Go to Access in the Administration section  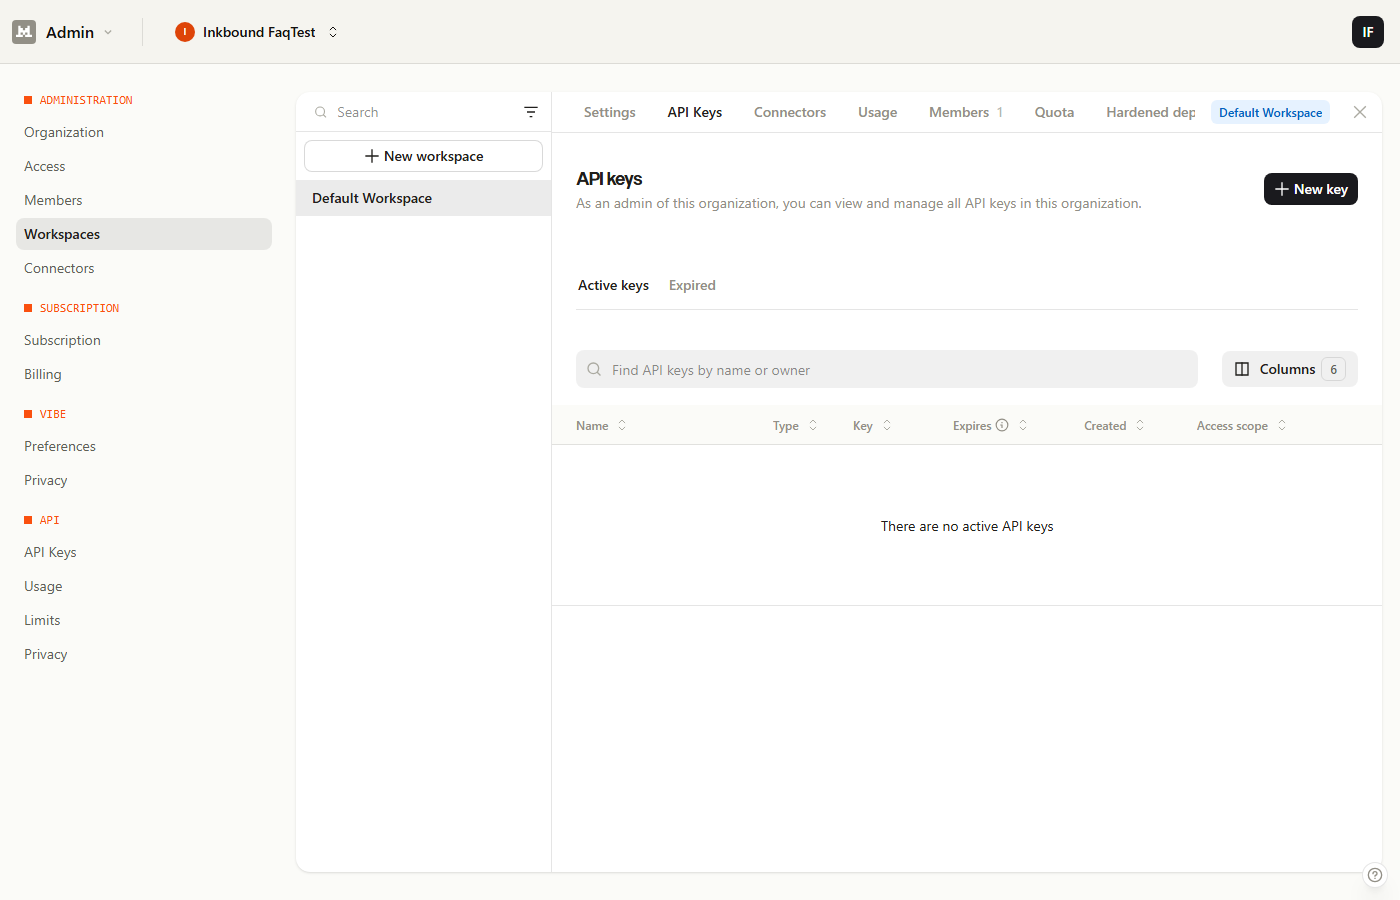click(45, 166)
